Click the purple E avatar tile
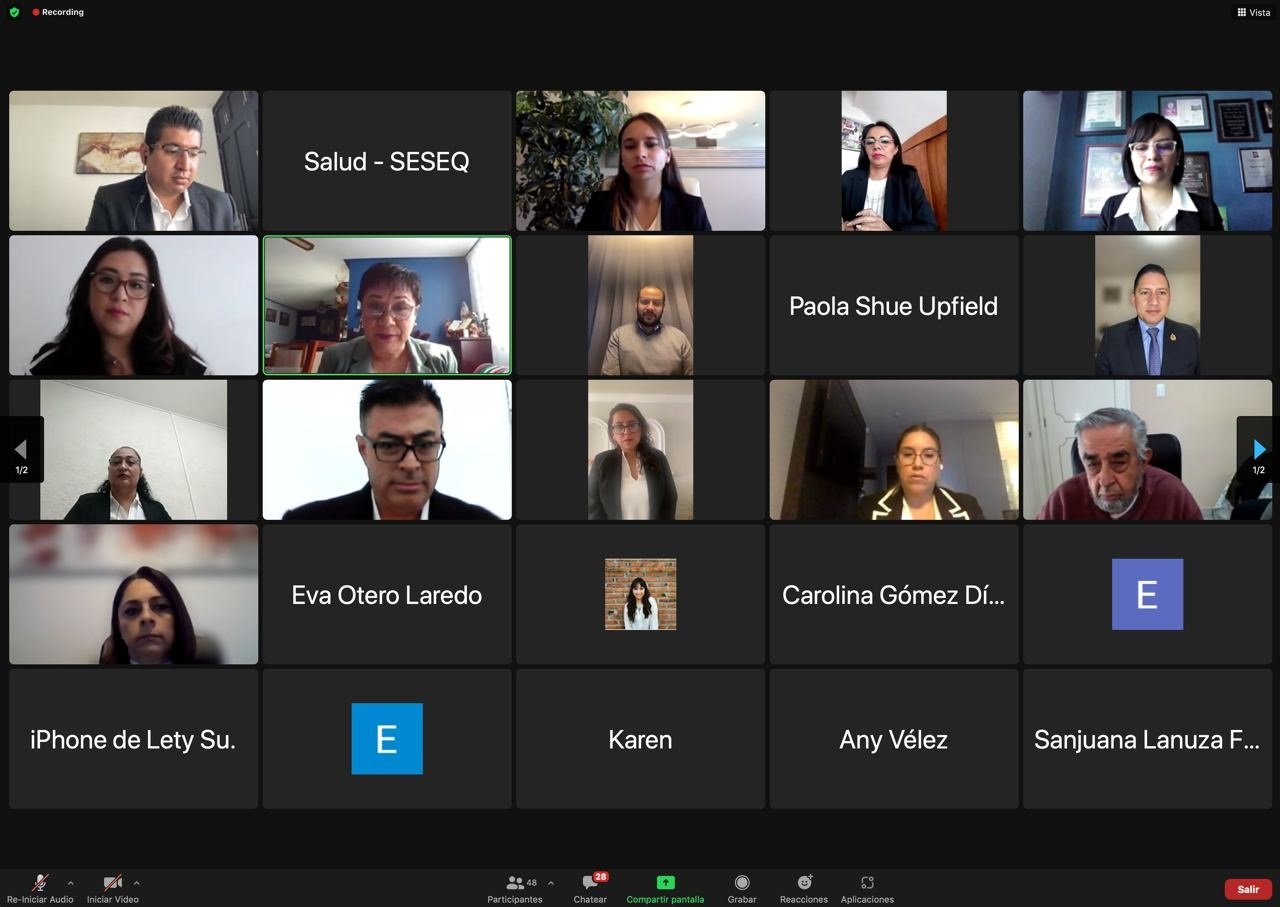 pos(1147,594)
